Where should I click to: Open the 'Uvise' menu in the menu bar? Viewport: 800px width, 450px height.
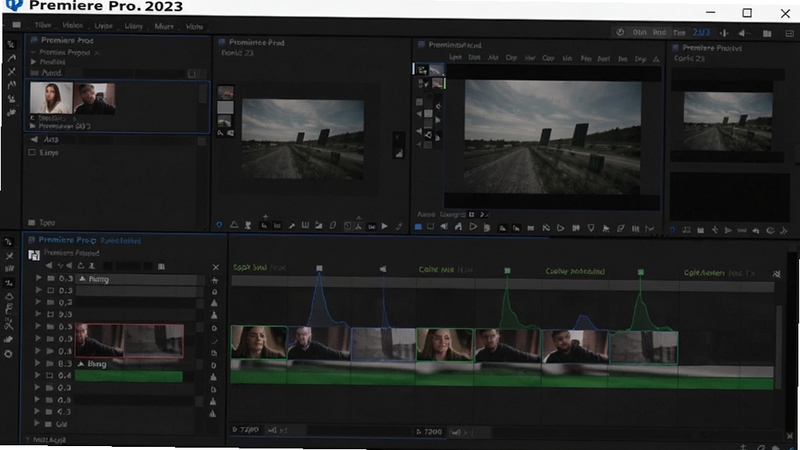pyautogui.click(x=104, y=26)
